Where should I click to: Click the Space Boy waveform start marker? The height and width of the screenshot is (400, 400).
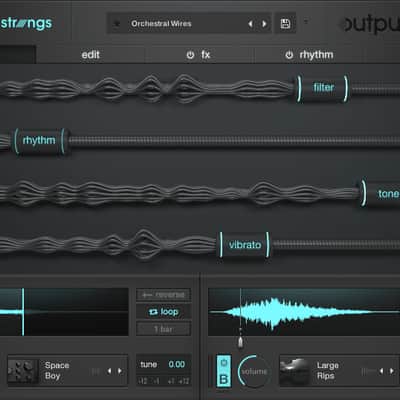click(x=23, y=312)
